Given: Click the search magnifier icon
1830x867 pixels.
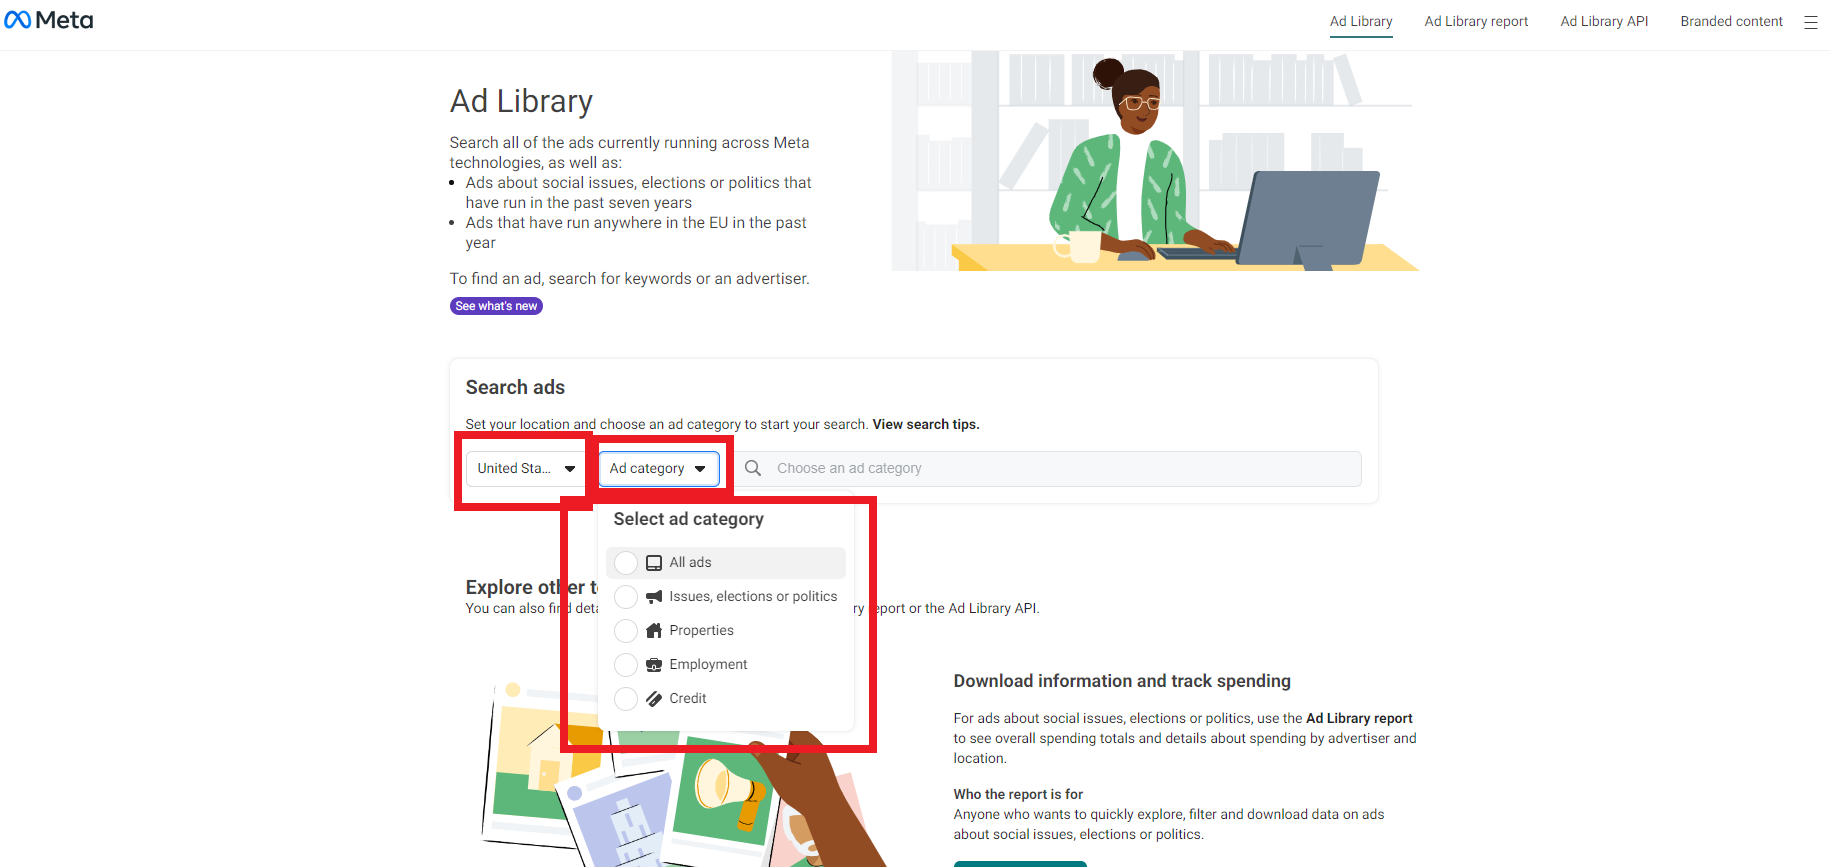Looking at the screenshot, I should [753, 468].
